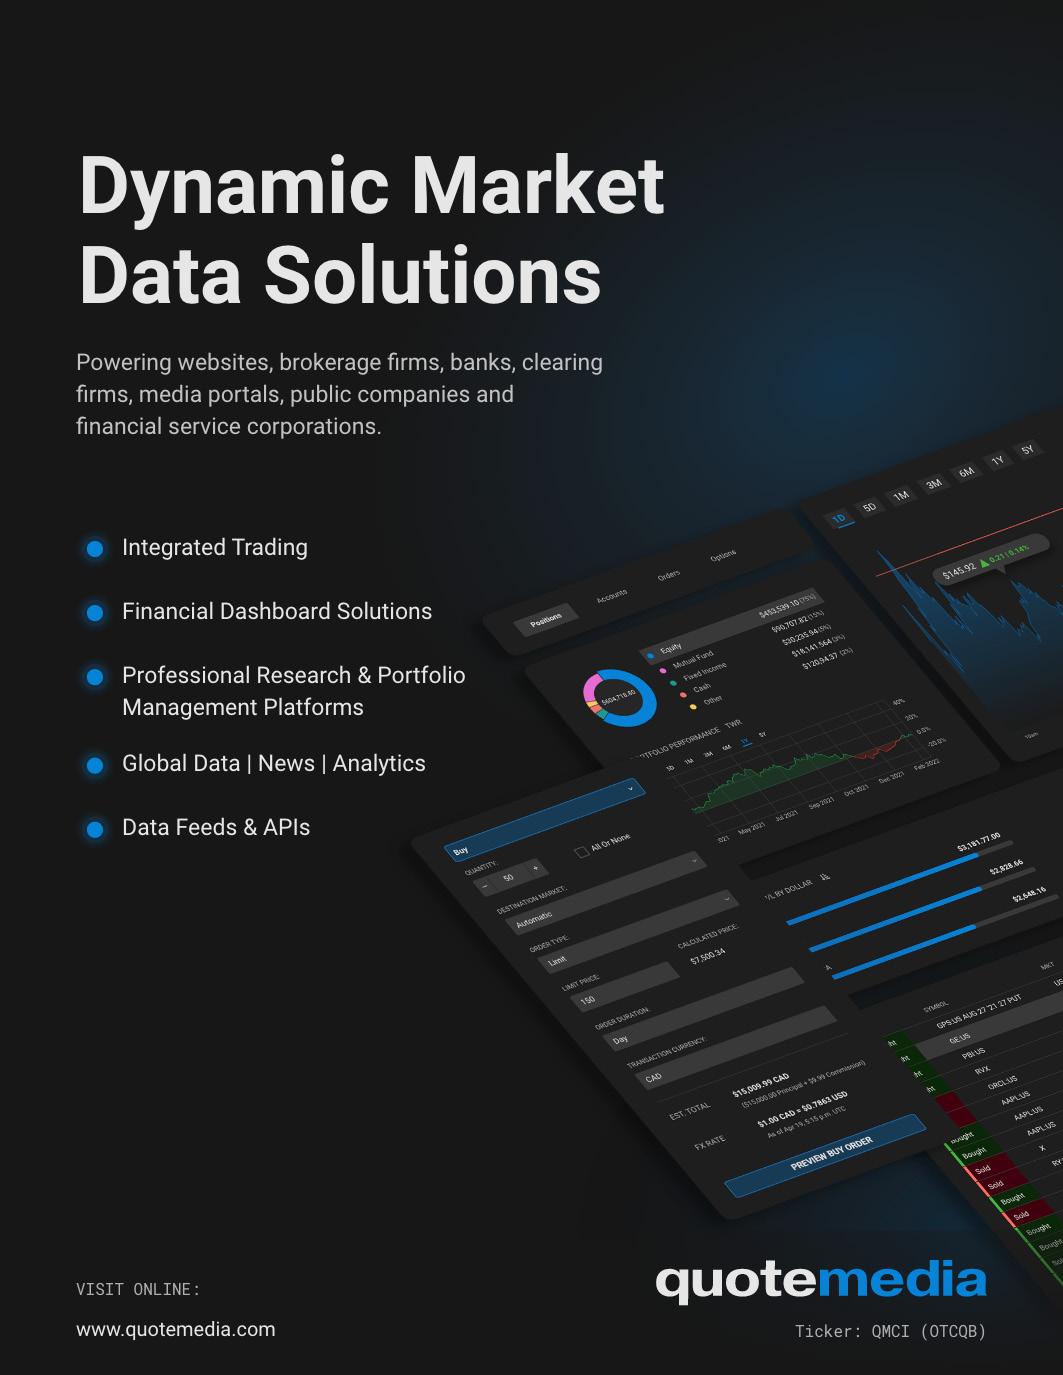
Task: Select 1Y in the Portfolio Performance chart
Action: coord(745,742)
